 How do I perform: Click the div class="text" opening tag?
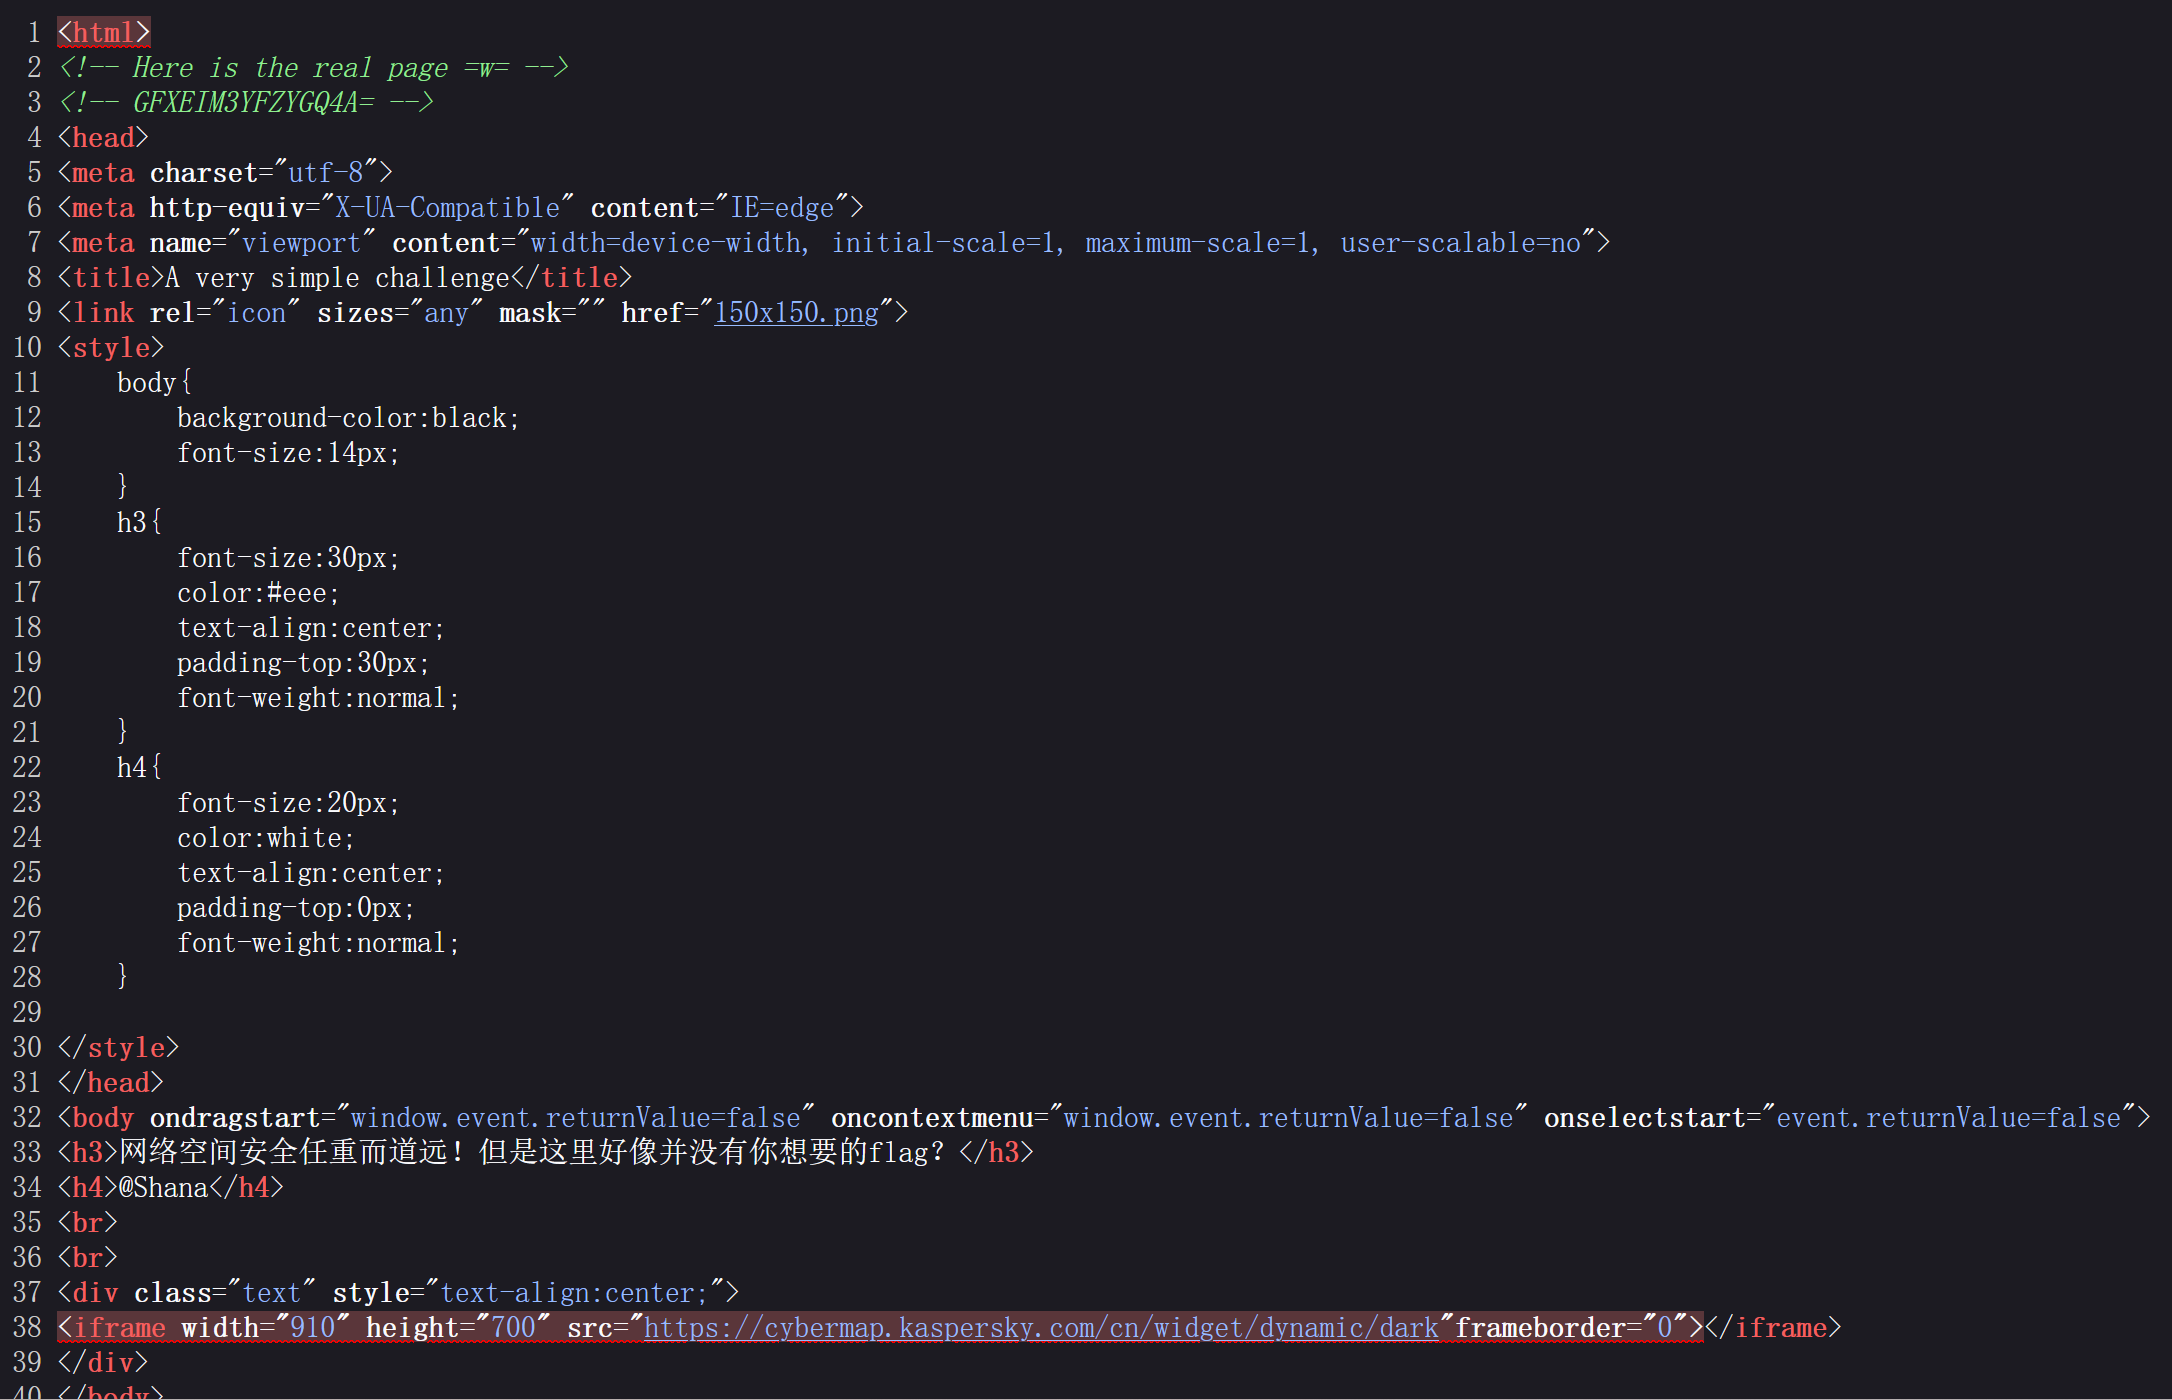coord(186,1293)
